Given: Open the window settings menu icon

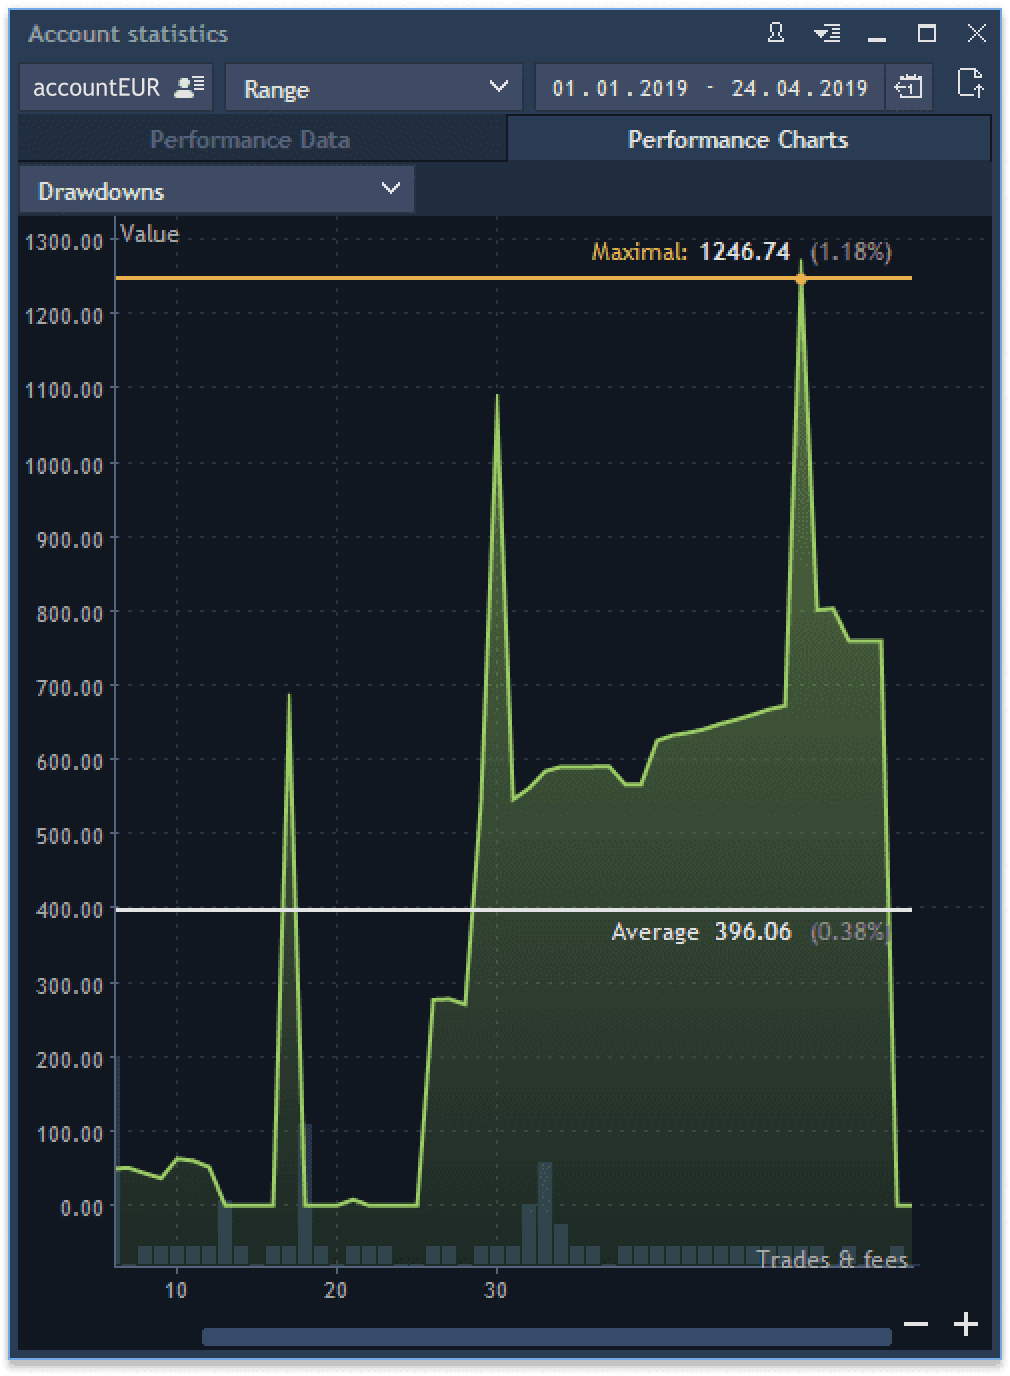Looking at the screenshot, I should [x=825, y=33].
